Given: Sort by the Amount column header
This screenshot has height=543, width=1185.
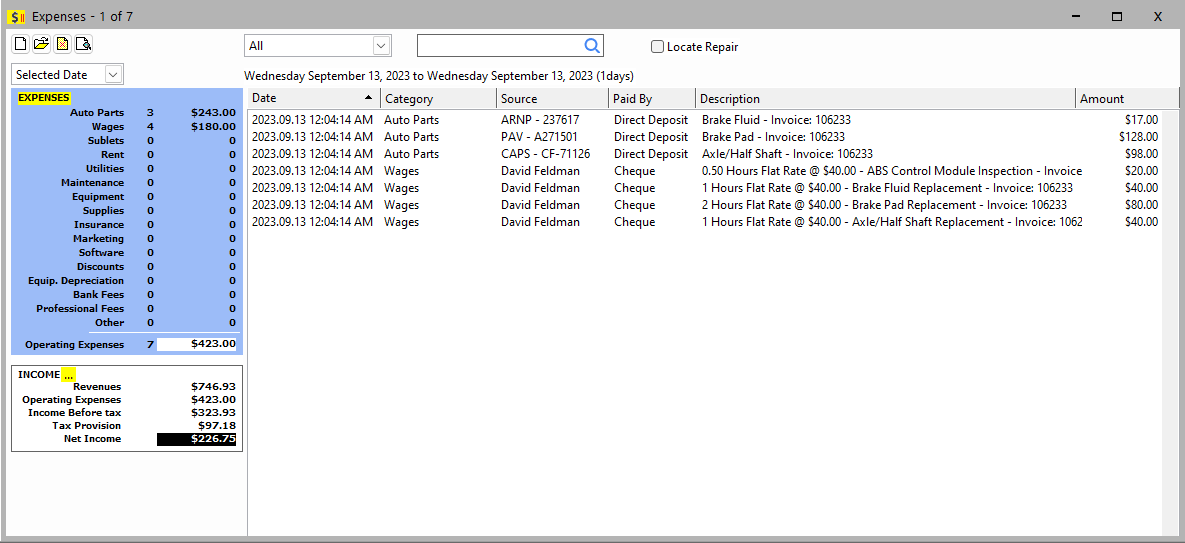Looking at the screenshot, I should pyautogui.click(x=1127, y=98).
